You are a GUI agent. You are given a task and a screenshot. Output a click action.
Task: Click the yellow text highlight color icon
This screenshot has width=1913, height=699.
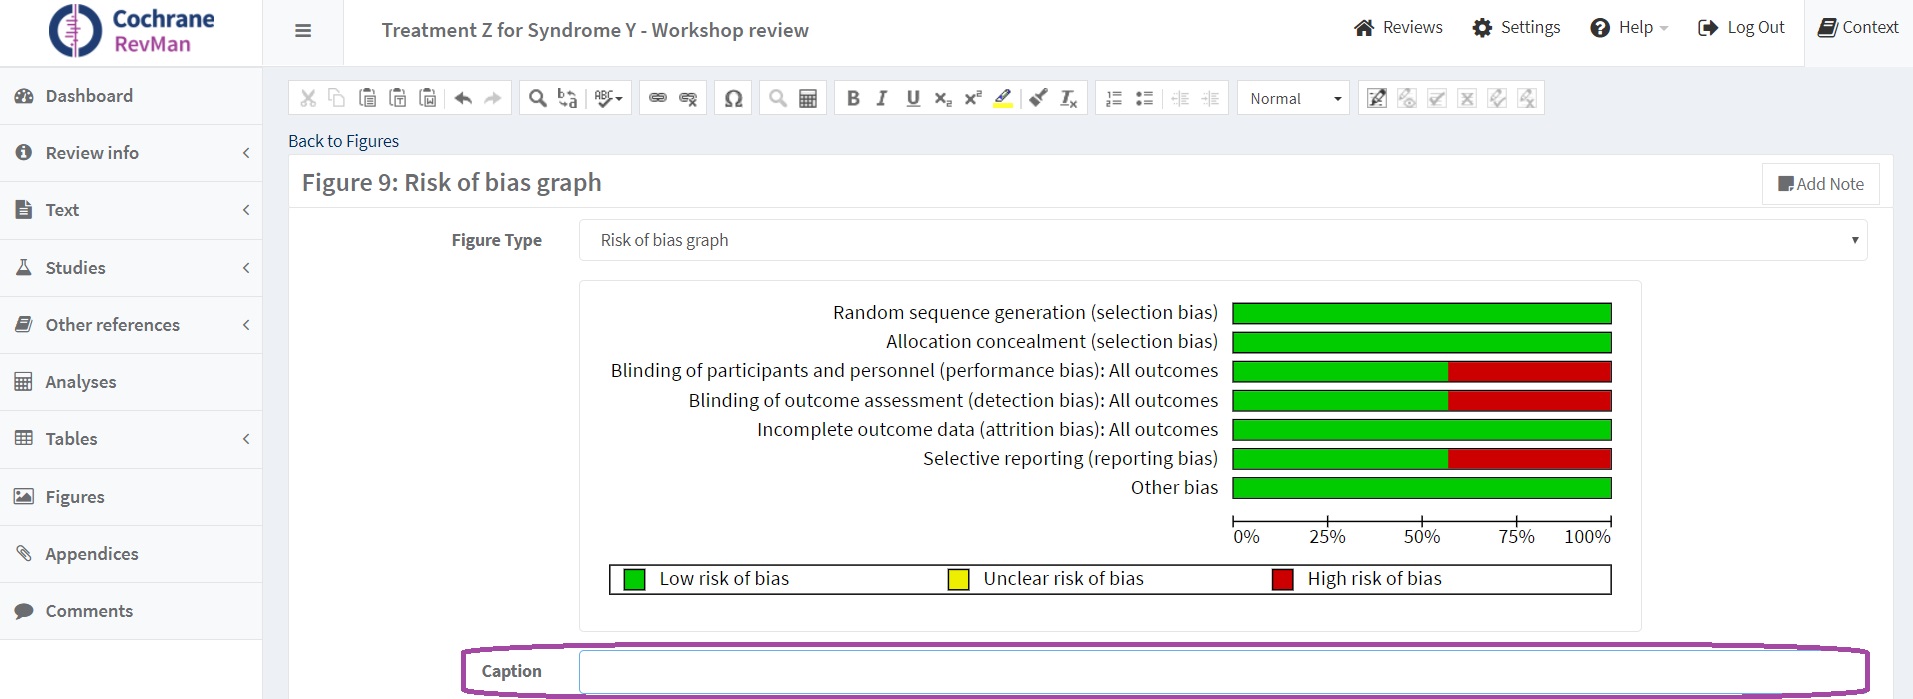tap(1003, 98)
